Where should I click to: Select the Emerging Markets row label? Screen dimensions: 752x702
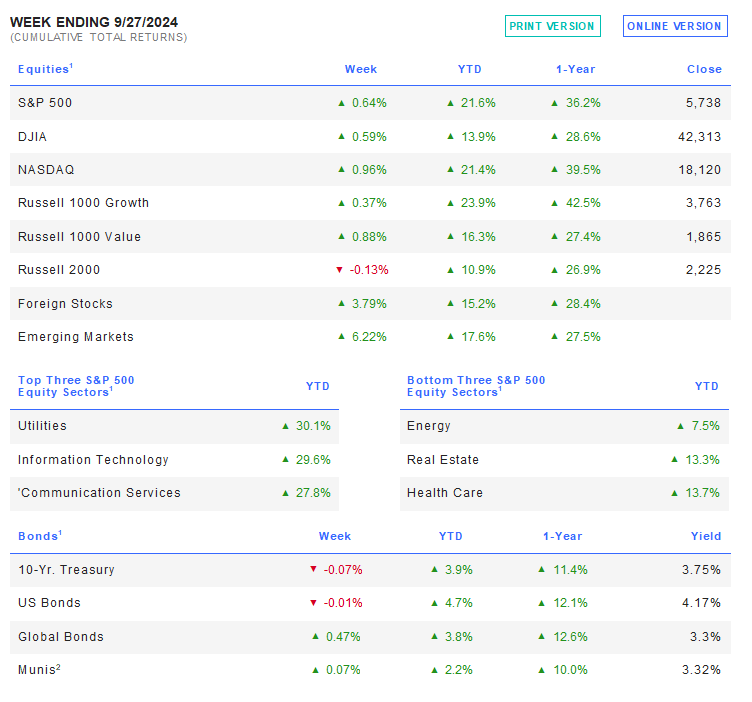pos(76,337)
